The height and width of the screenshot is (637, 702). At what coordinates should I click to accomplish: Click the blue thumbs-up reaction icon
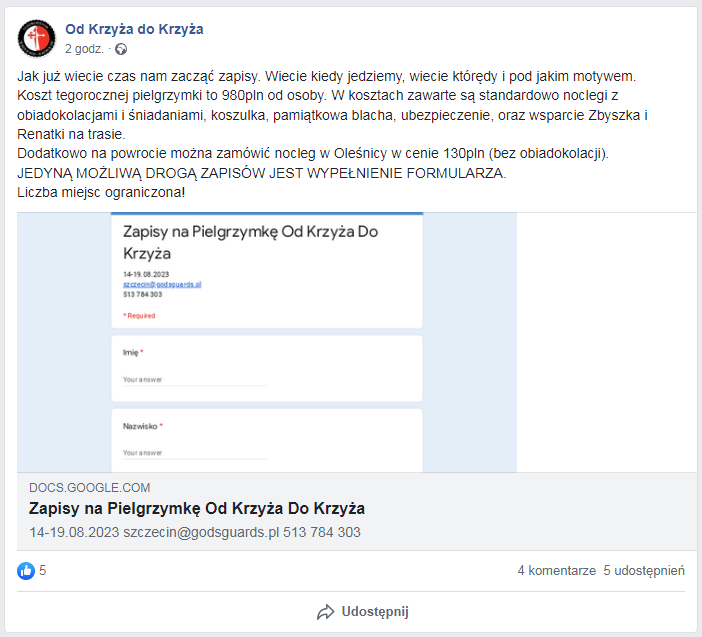(x=26, y=571)
